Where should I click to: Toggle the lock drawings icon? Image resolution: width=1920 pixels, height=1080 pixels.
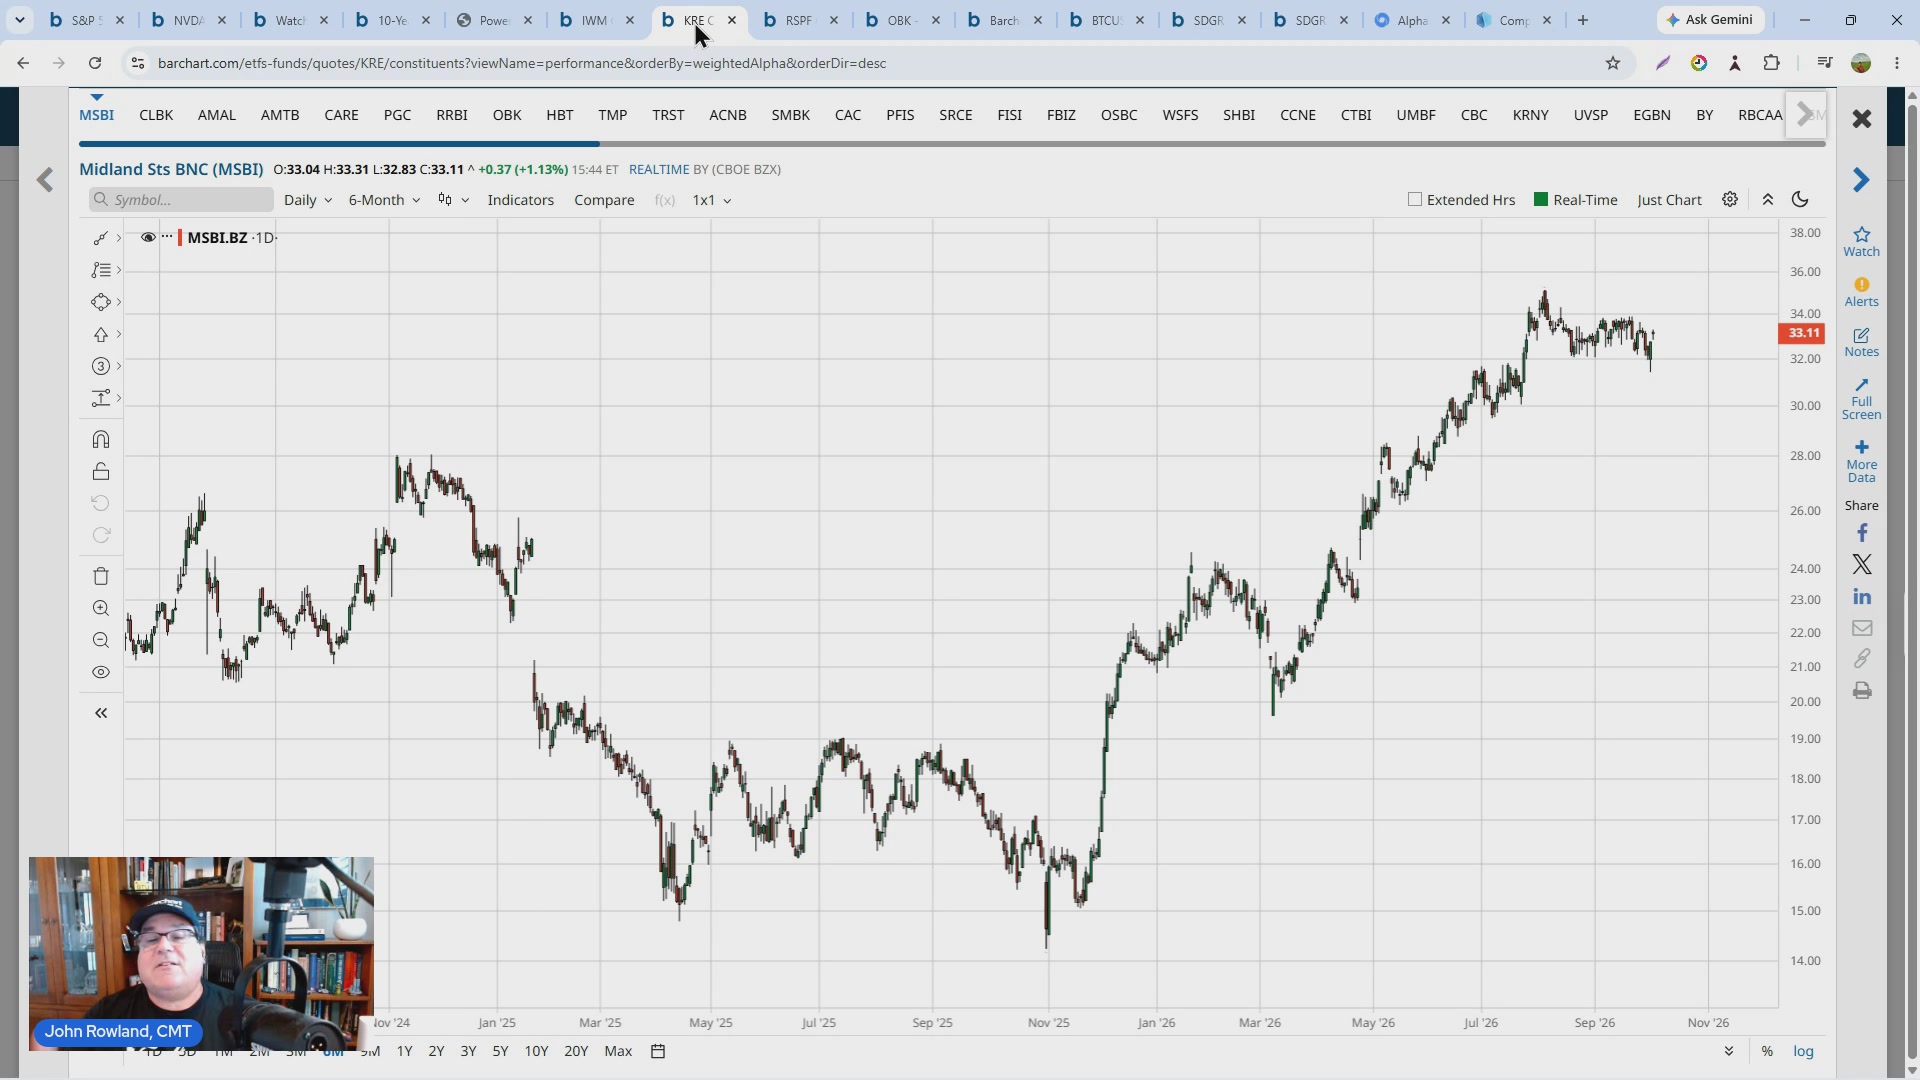click(100, 471)
